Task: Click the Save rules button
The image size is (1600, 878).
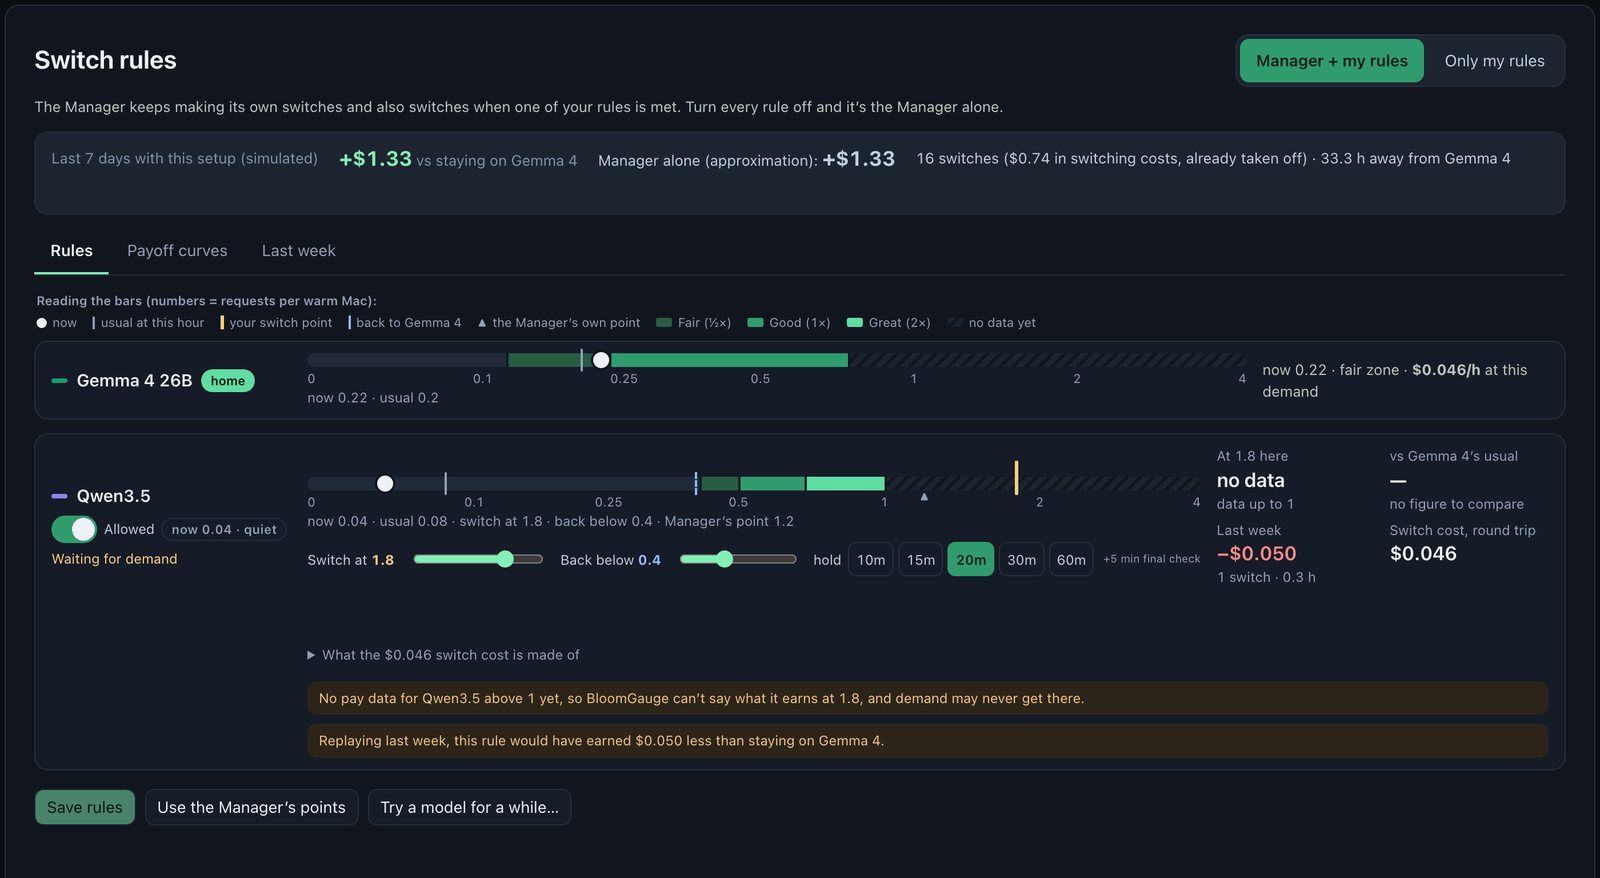Action: pyautogui.click(x=85, y=807)
